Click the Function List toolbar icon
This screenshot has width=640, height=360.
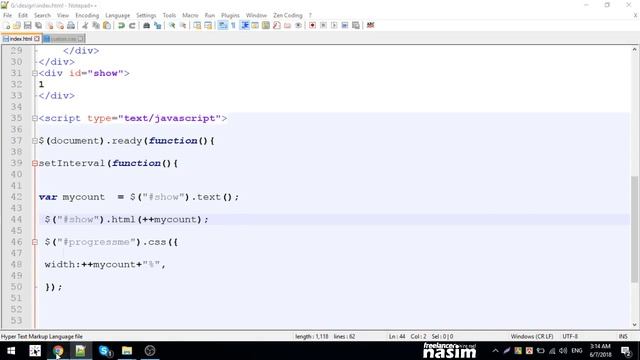pos(276,25)
